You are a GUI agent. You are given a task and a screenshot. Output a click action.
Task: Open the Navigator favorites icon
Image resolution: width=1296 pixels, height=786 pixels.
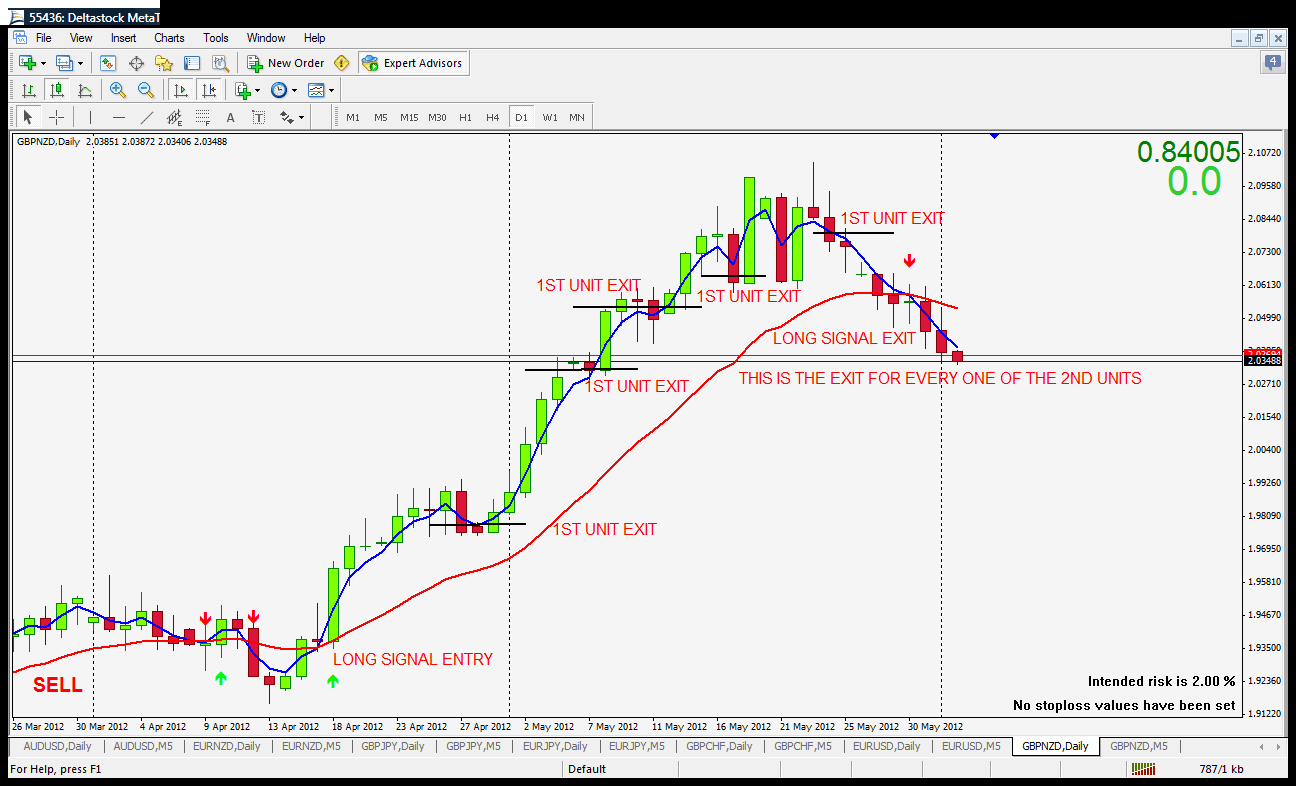click(x=164, y=63)
